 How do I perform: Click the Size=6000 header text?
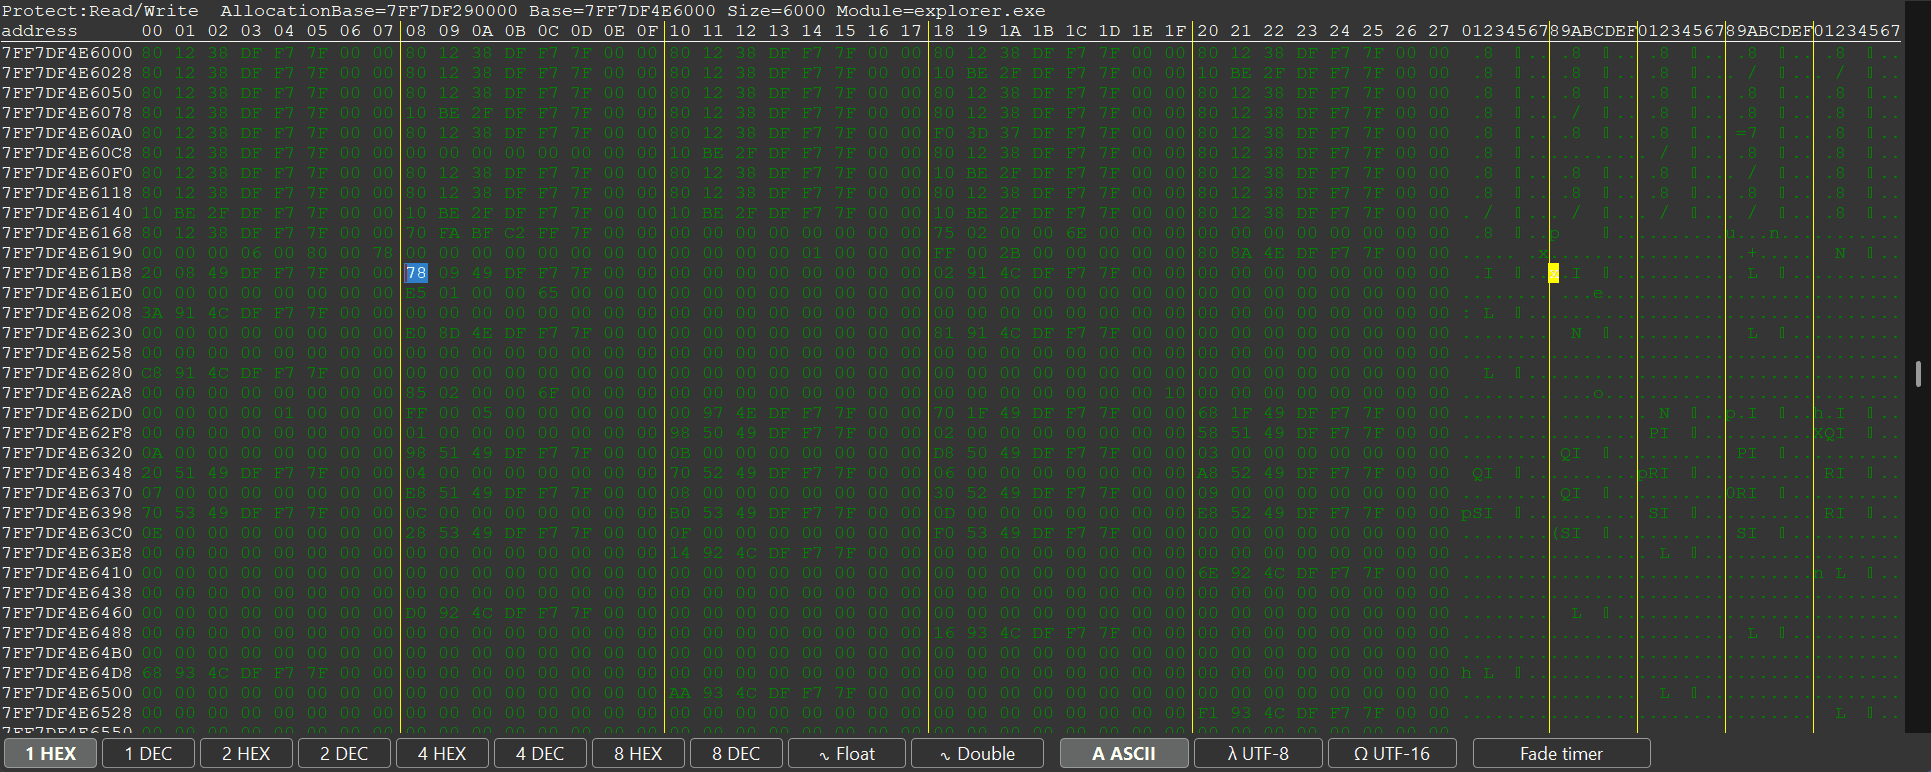[776, 11]
